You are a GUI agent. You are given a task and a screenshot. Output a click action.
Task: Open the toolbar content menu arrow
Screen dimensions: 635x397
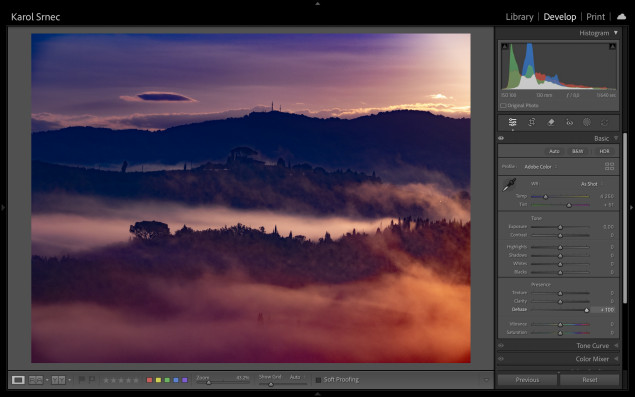(486, 380)
